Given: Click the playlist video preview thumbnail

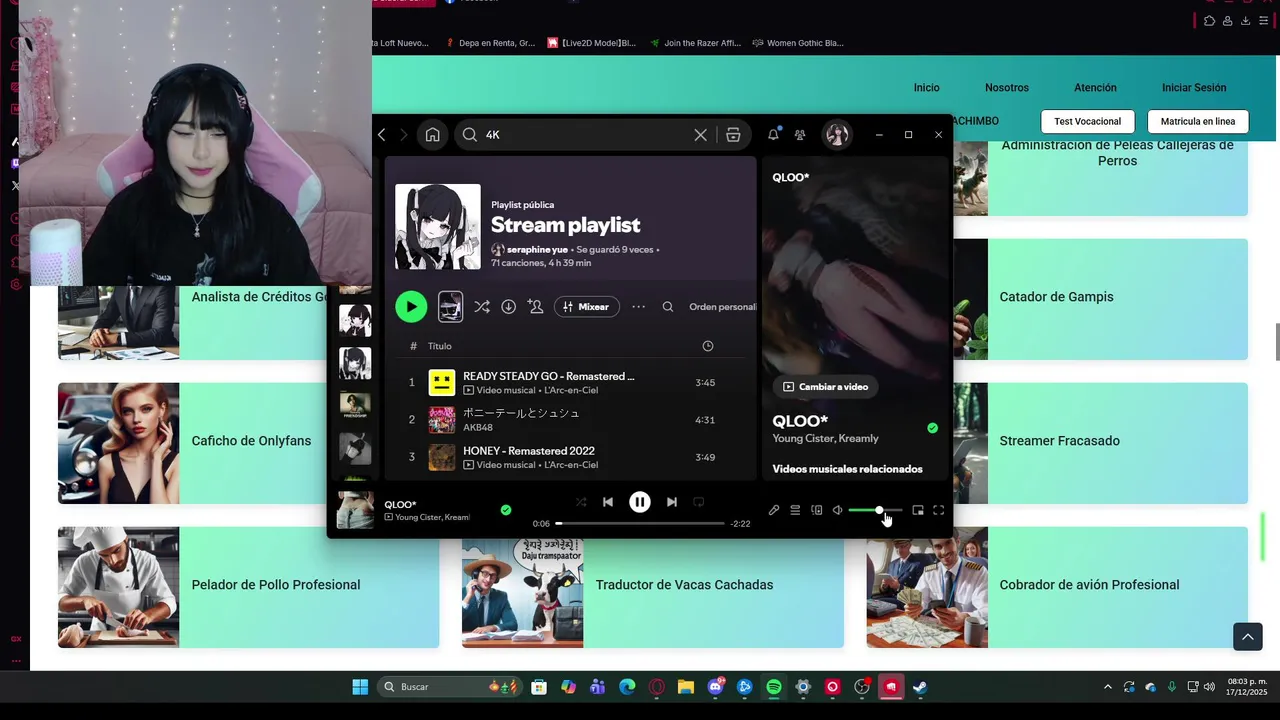Looking at the screenshot, I should [x=451, y=307].
